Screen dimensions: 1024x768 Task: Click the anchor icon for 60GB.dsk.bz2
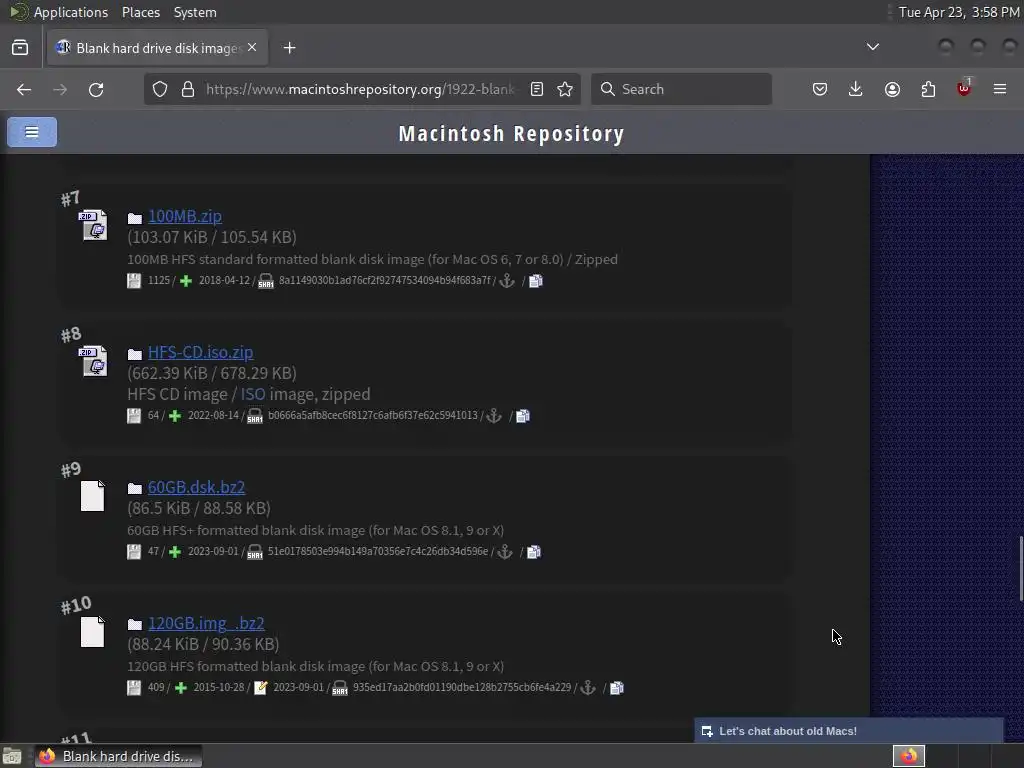(x=505, y=552)
